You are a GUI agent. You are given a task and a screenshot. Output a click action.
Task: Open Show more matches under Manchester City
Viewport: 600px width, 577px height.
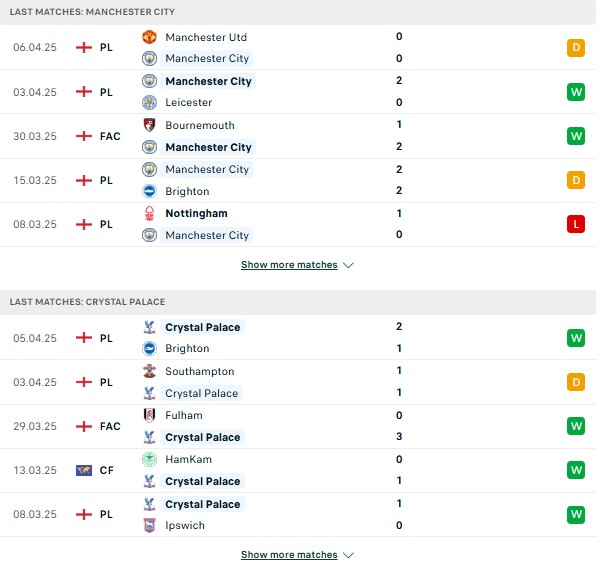tap(289, 265)
